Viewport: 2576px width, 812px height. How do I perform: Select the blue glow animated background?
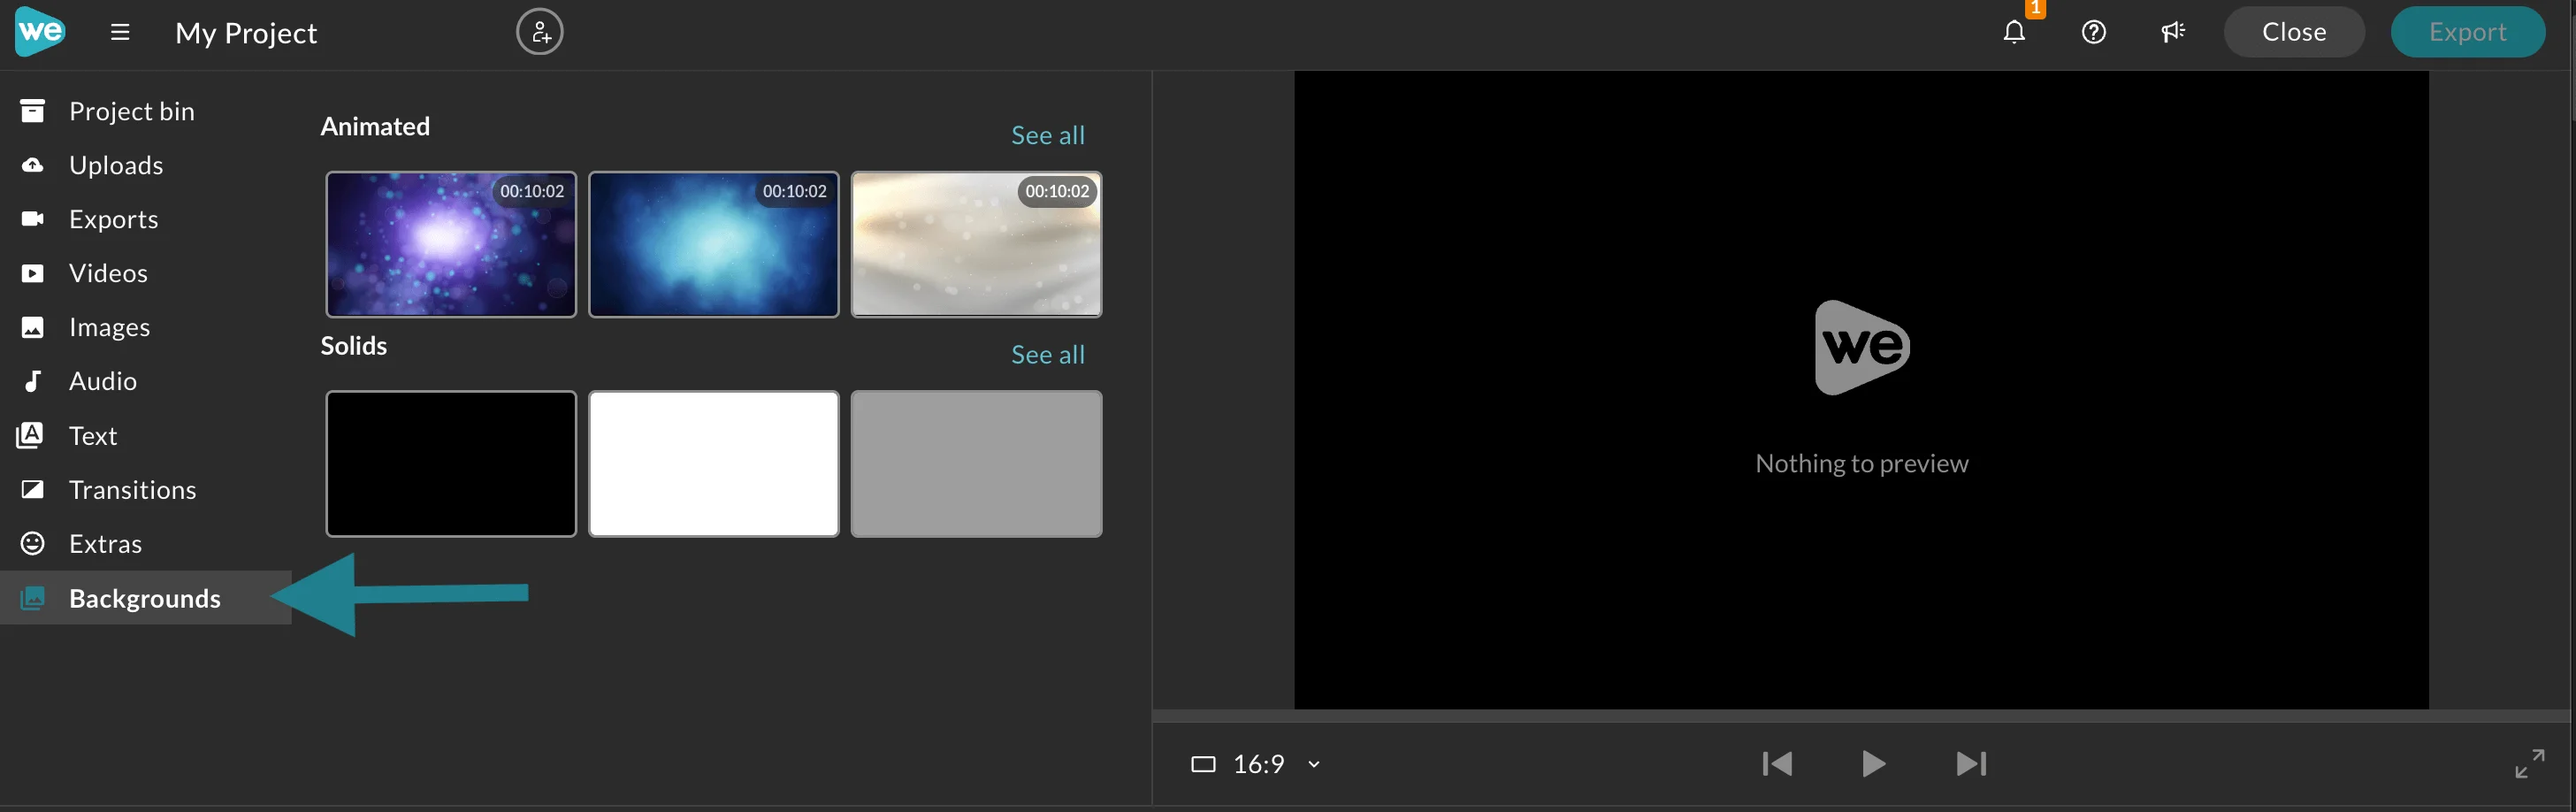713,244
